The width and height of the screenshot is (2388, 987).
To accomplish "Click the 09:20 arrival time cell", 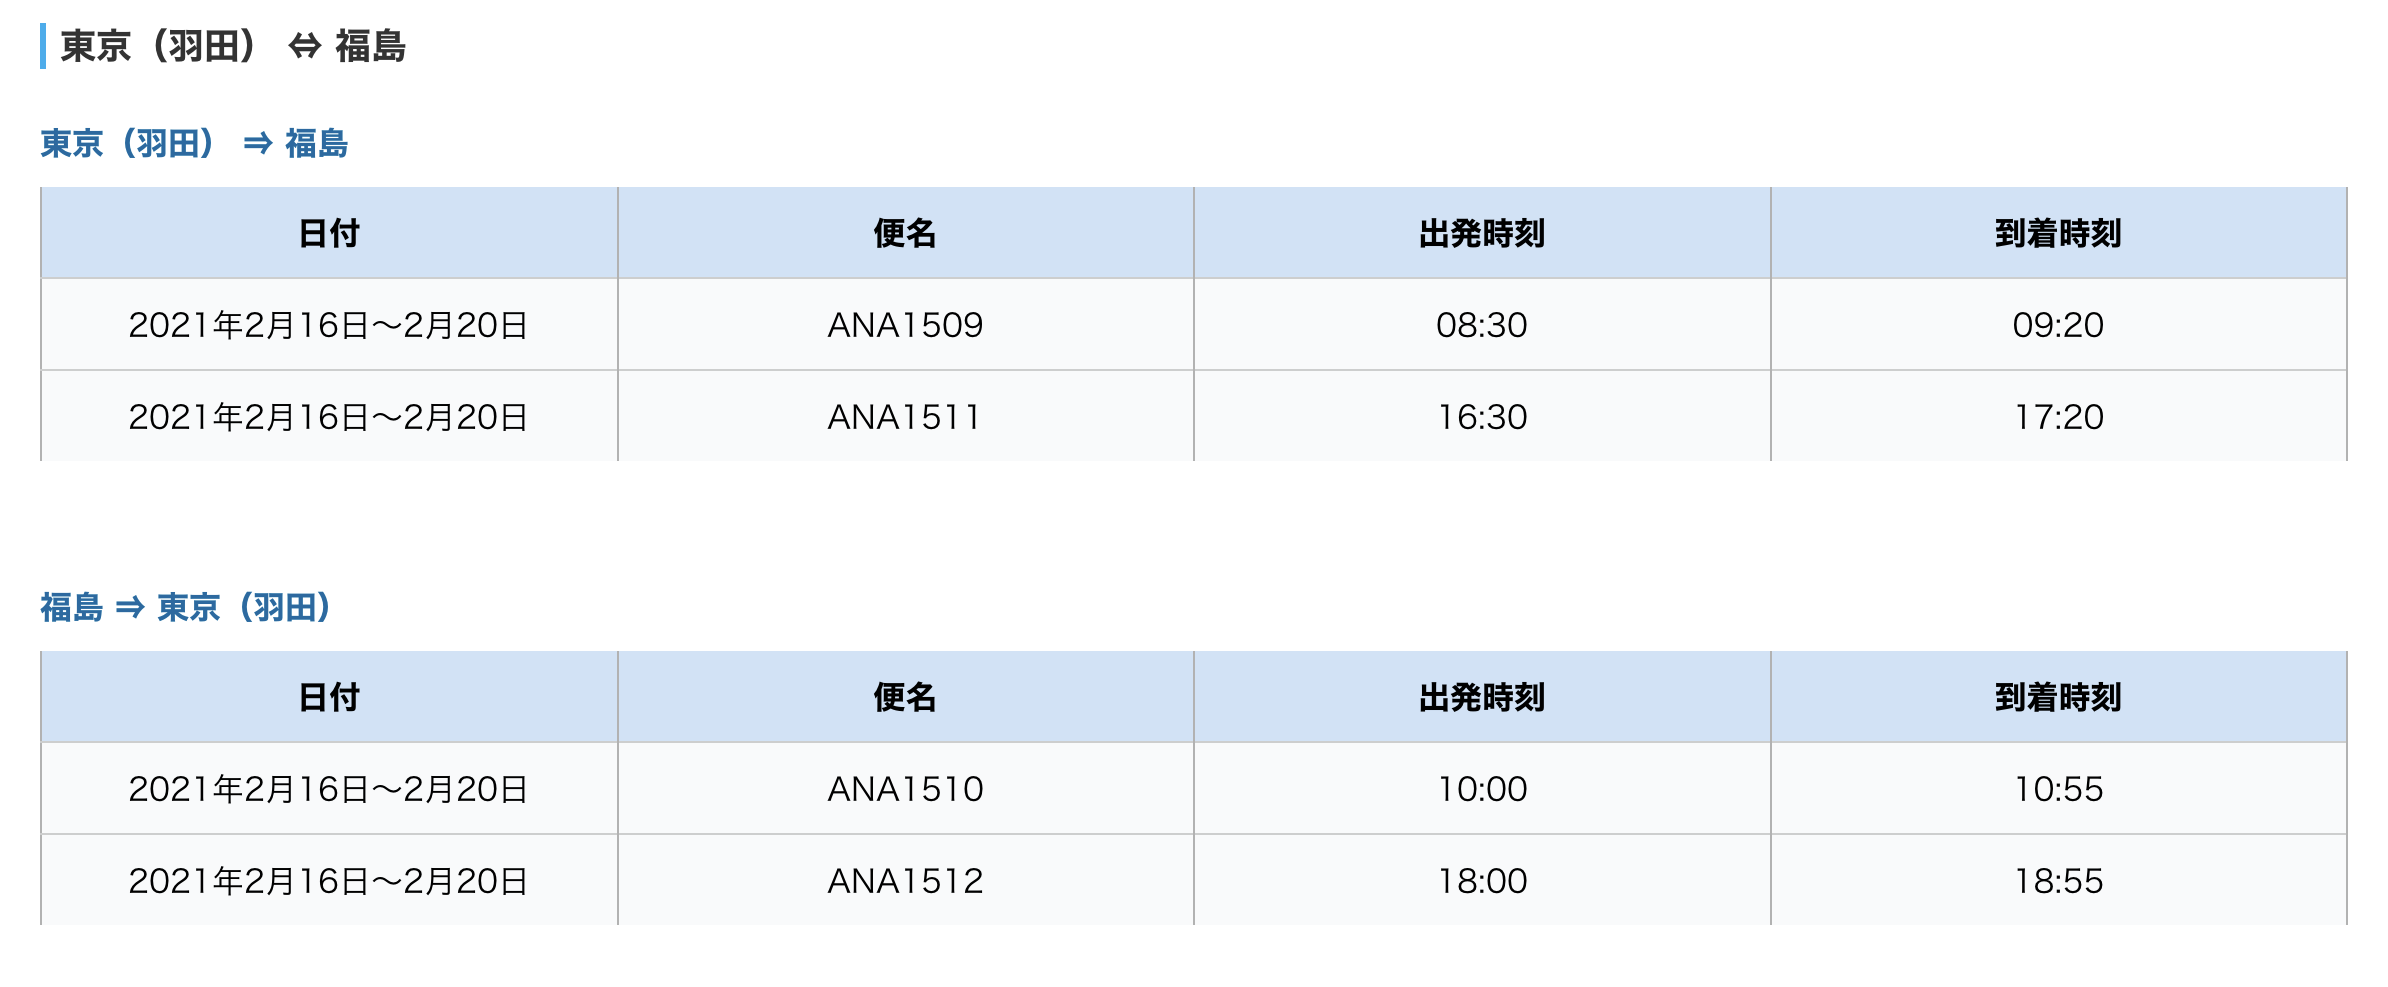I will 2058,325.
